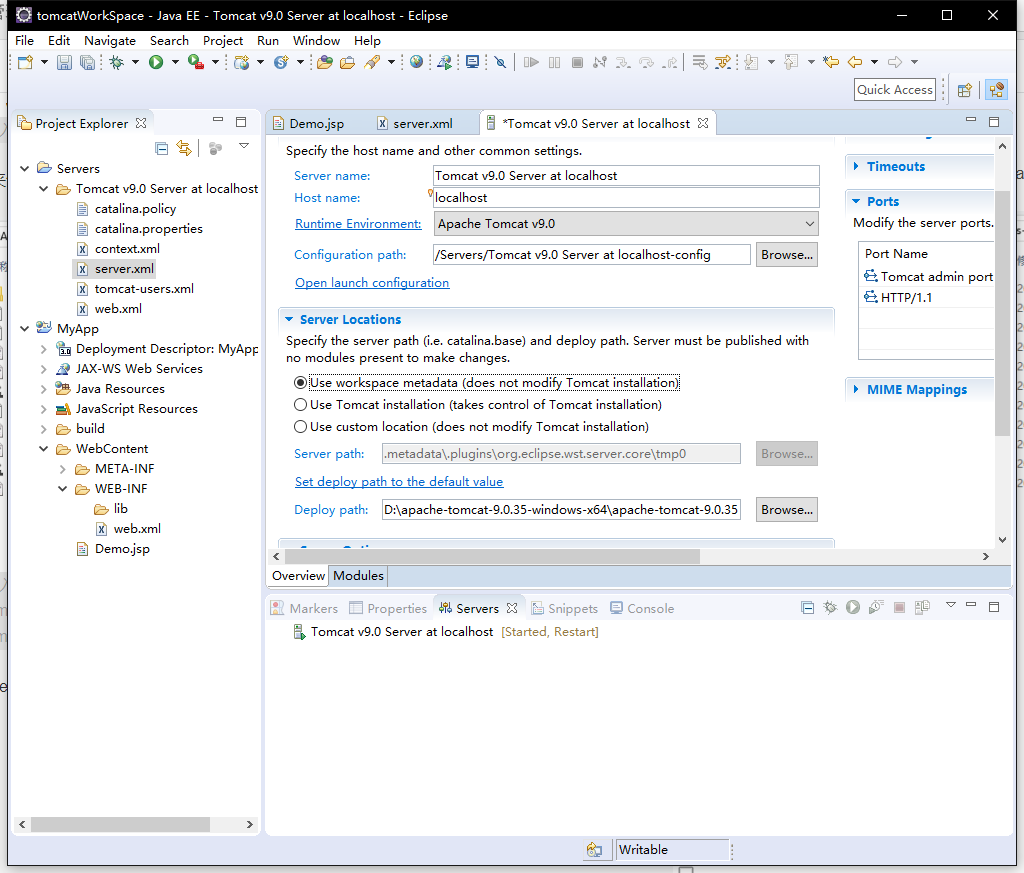The image size is (1024, 873).
Task: Click Browse next to Configuration path
Action: (x=787, y=255)
